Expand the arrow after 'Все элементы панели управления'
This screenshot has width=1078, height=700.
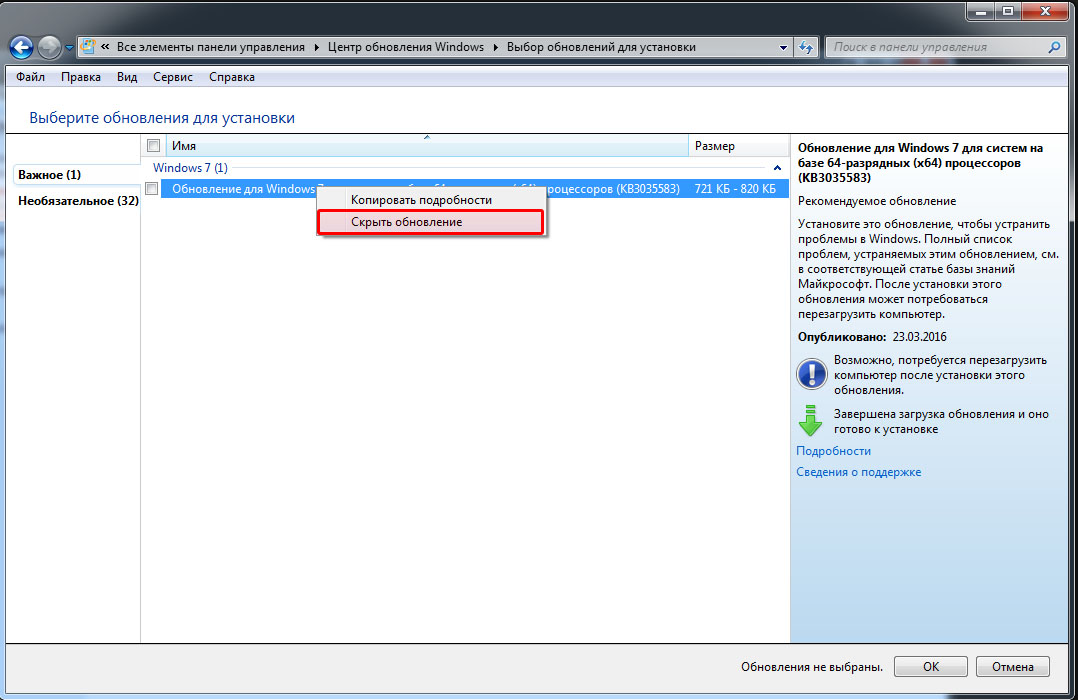316,47
